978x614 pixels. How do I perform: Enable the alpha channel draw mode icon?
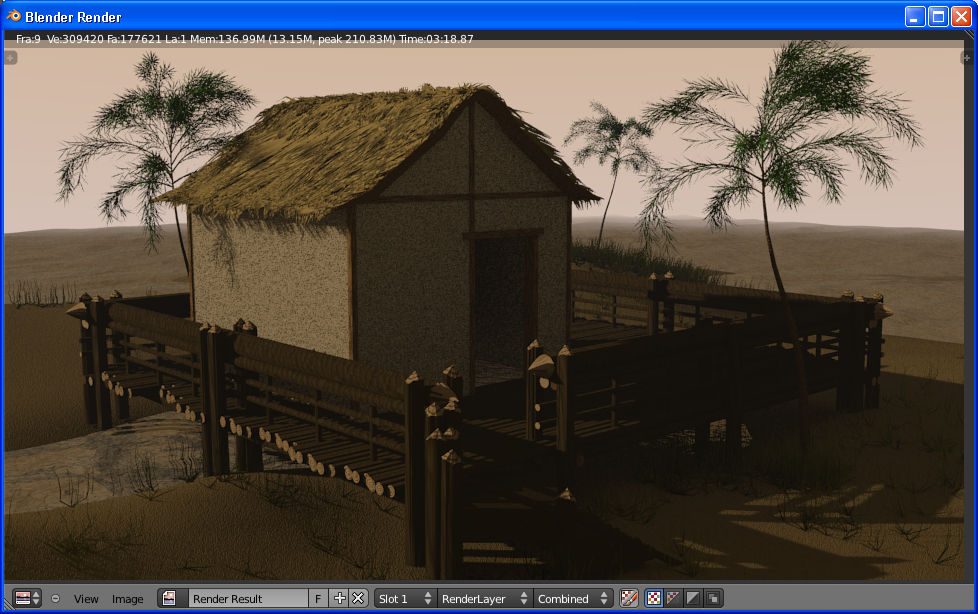point(692,598)
